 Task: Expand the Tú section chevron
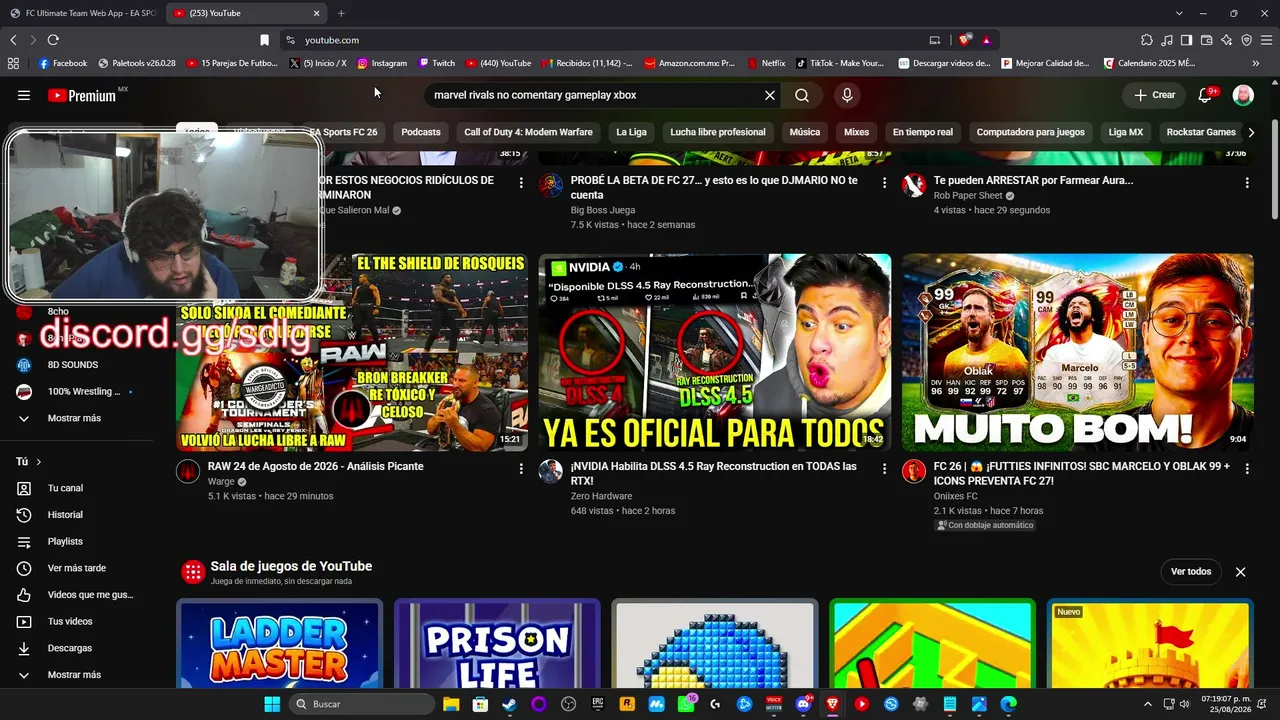click(39, 462)
